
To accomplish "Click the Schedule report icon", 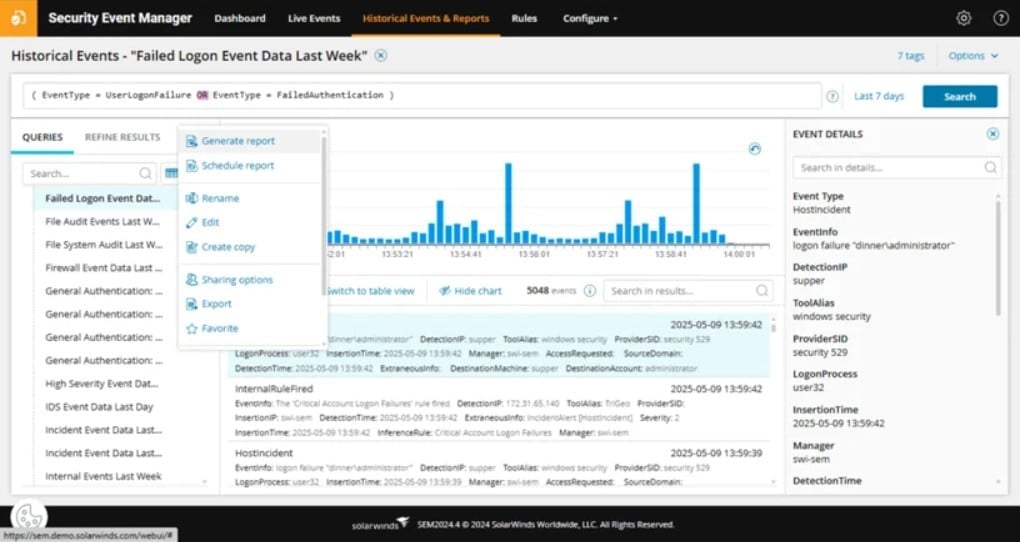I will click(x=191, y=166).
